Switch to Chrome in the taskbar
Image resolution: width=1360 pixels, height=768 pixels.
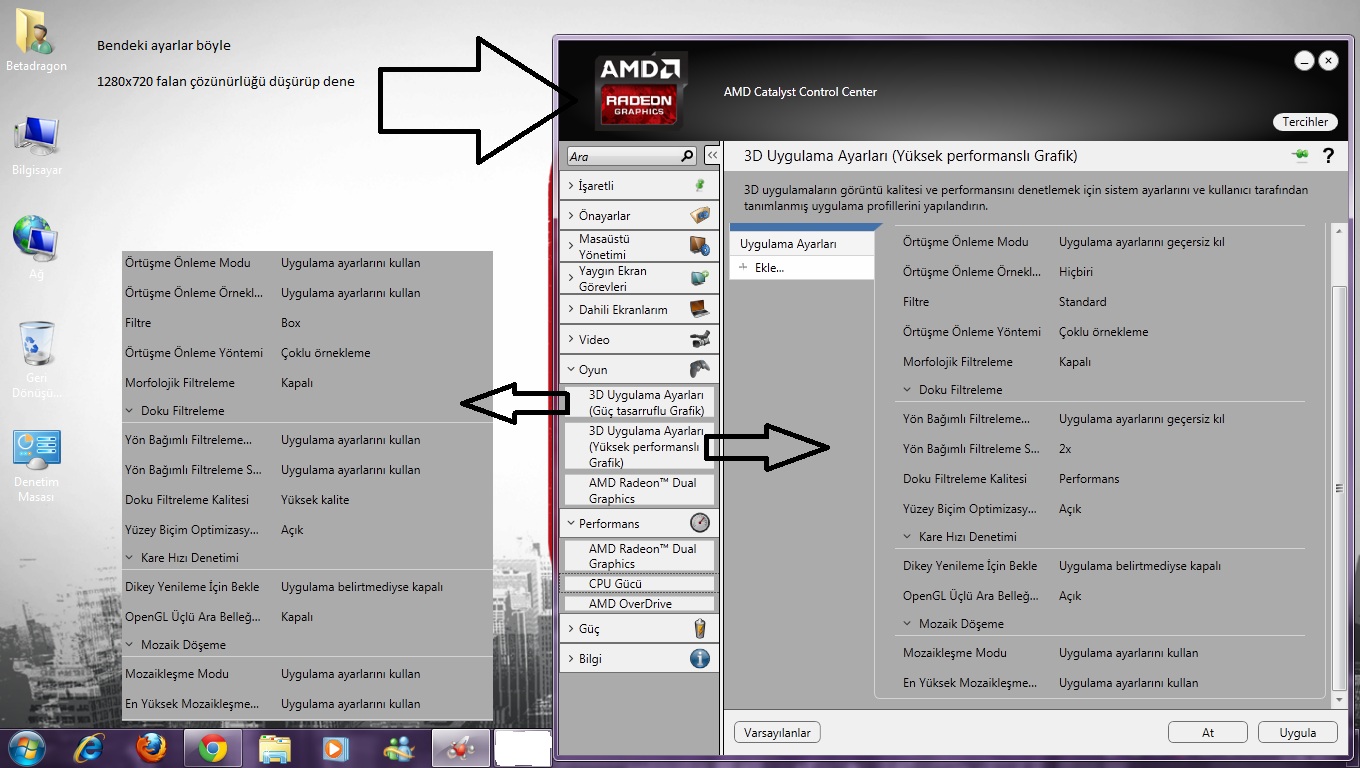tap(212, 748)
